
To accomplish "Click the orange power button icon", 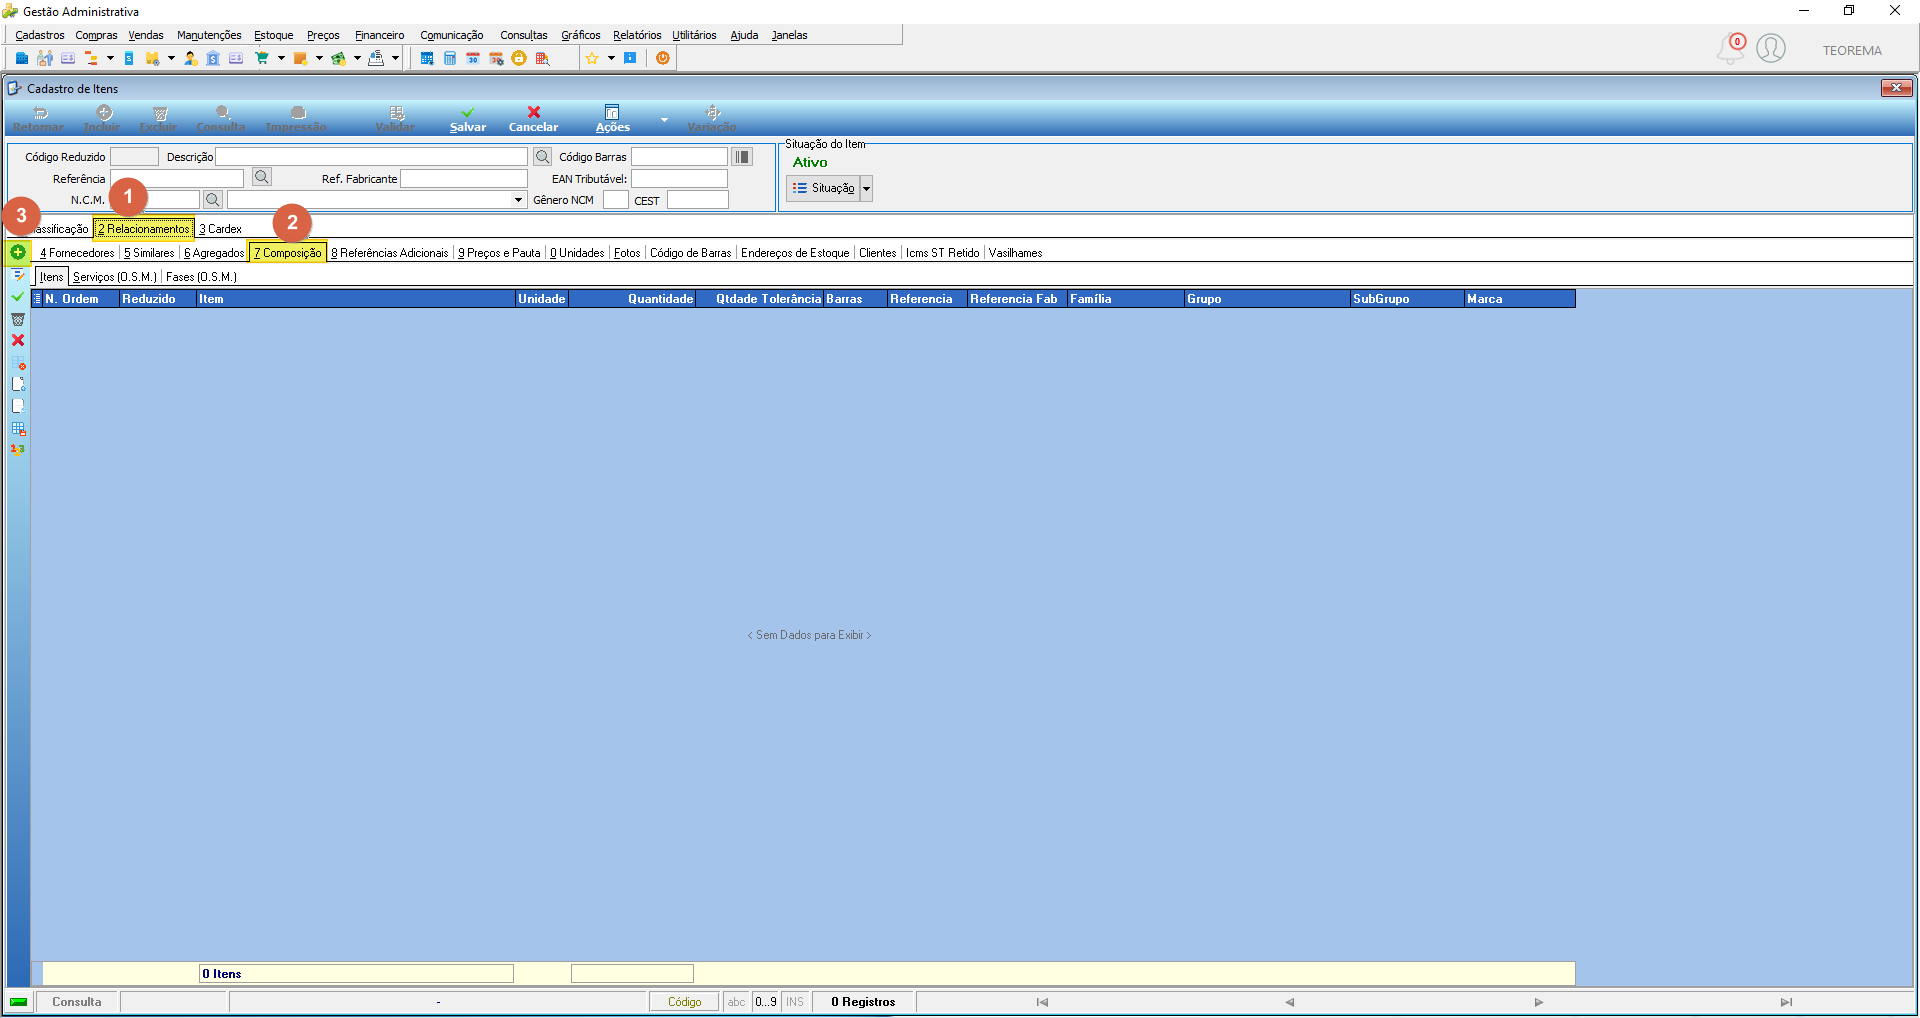I will pos(663,58).
